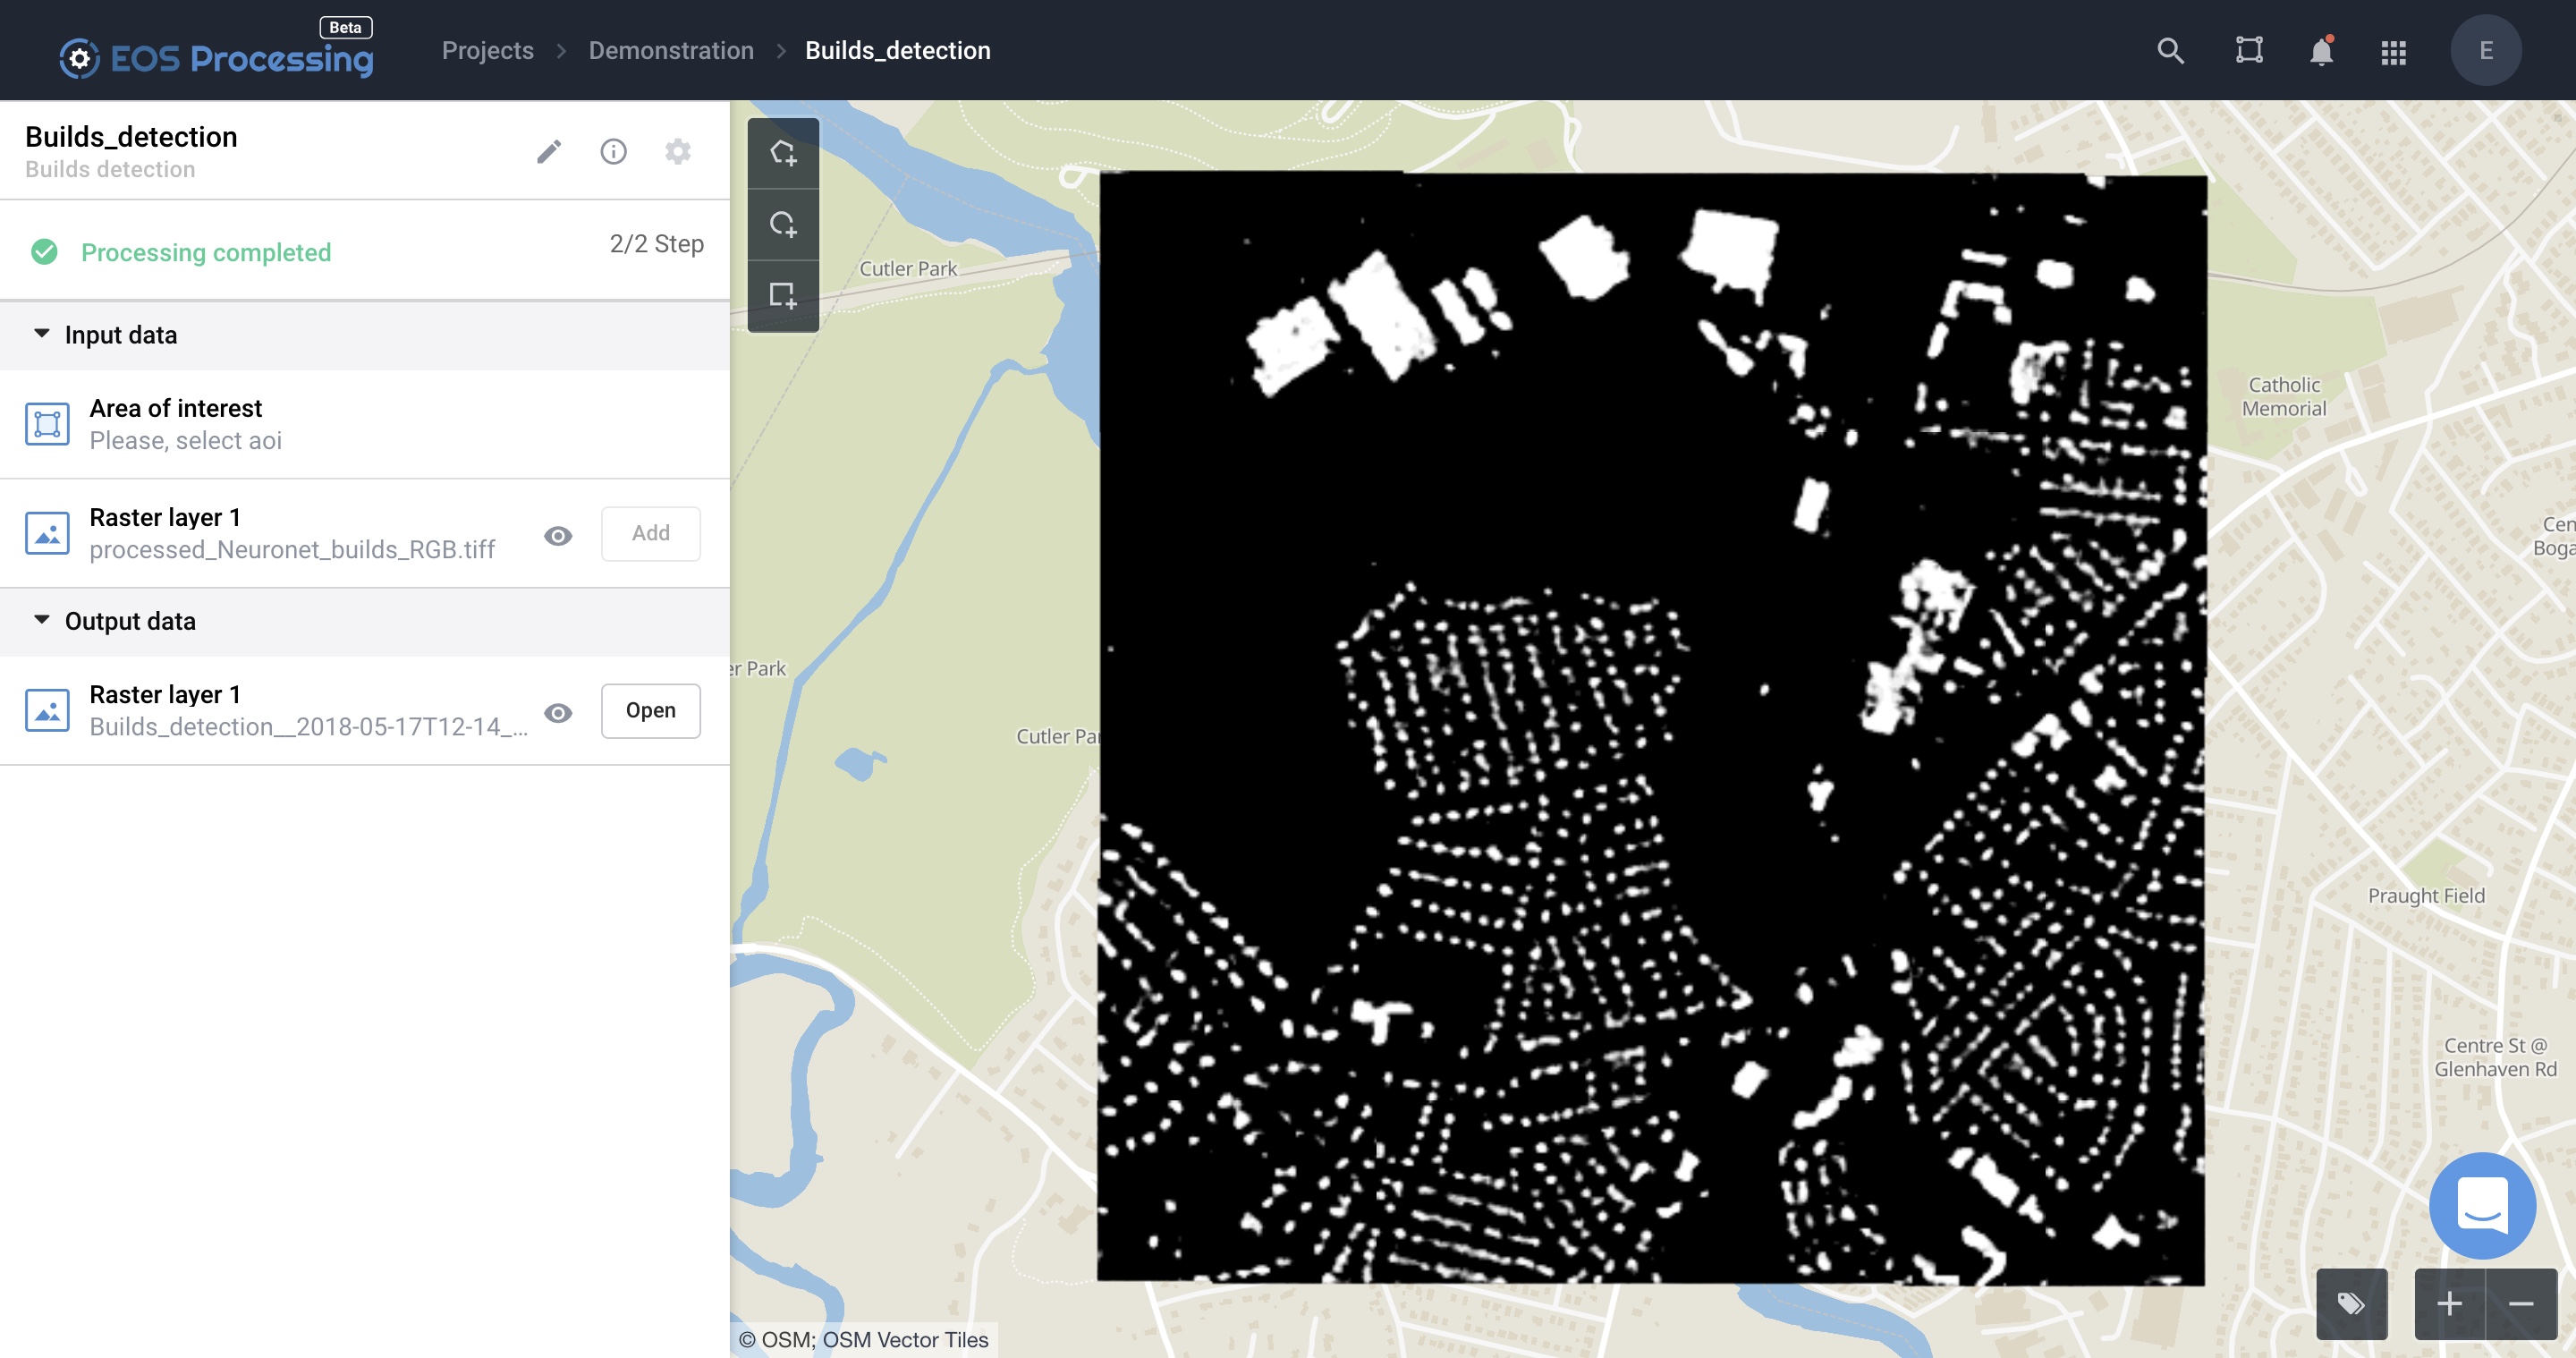Image resolution: width=2576 pixels, height=1358 pixels.
Task: Click the pencil edit project name icon
Action: pyautogui.click(x=549, y=151)
